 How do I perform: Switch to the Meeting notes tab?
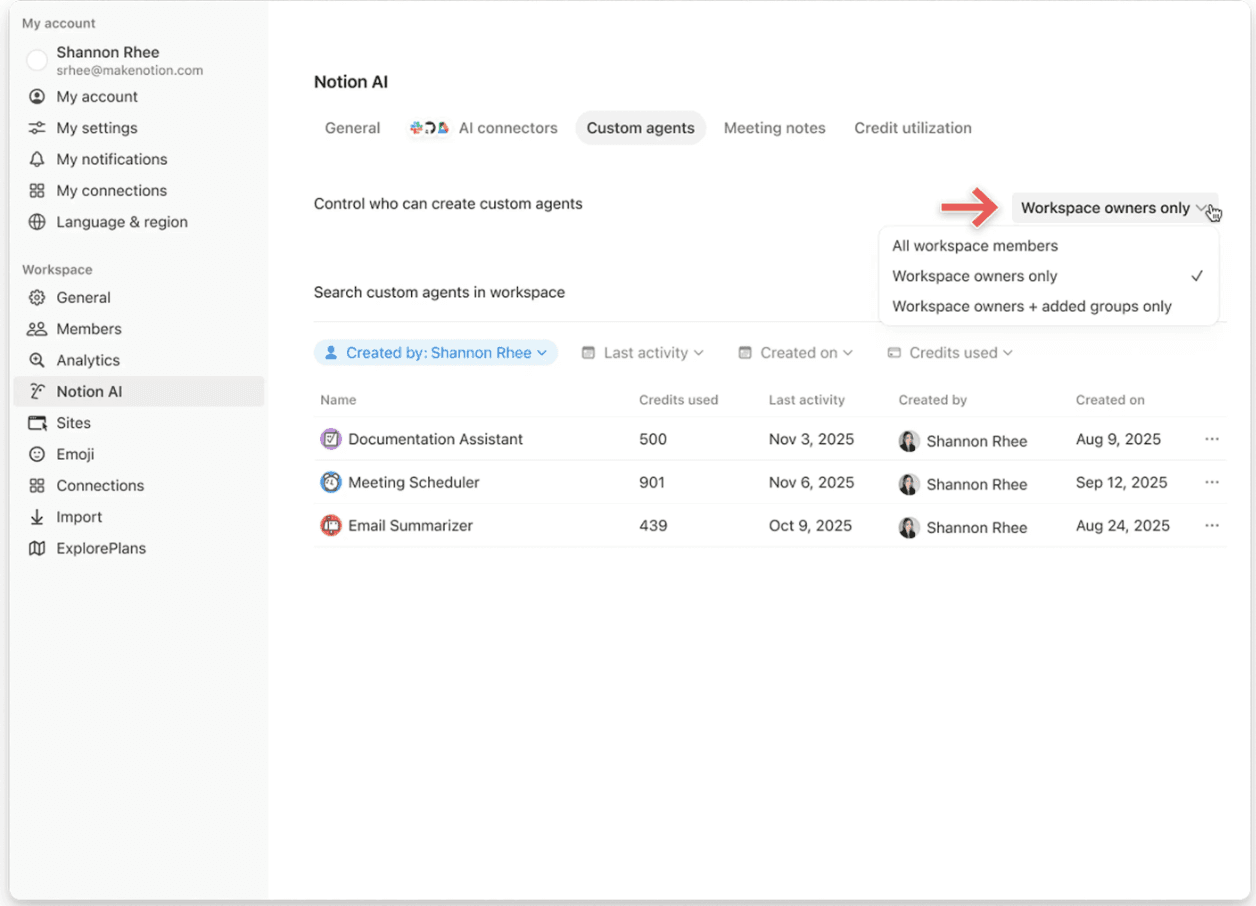pos(774,128)
